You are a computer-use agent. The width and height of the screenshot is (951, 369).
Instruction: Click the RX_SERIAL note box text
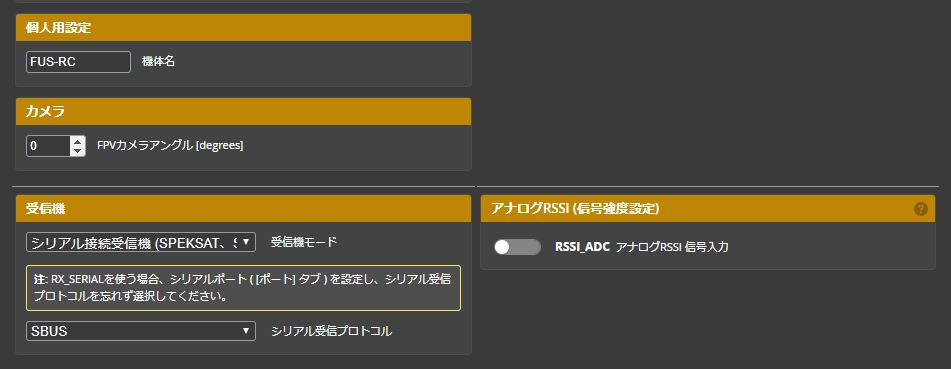tap(243, 288)
